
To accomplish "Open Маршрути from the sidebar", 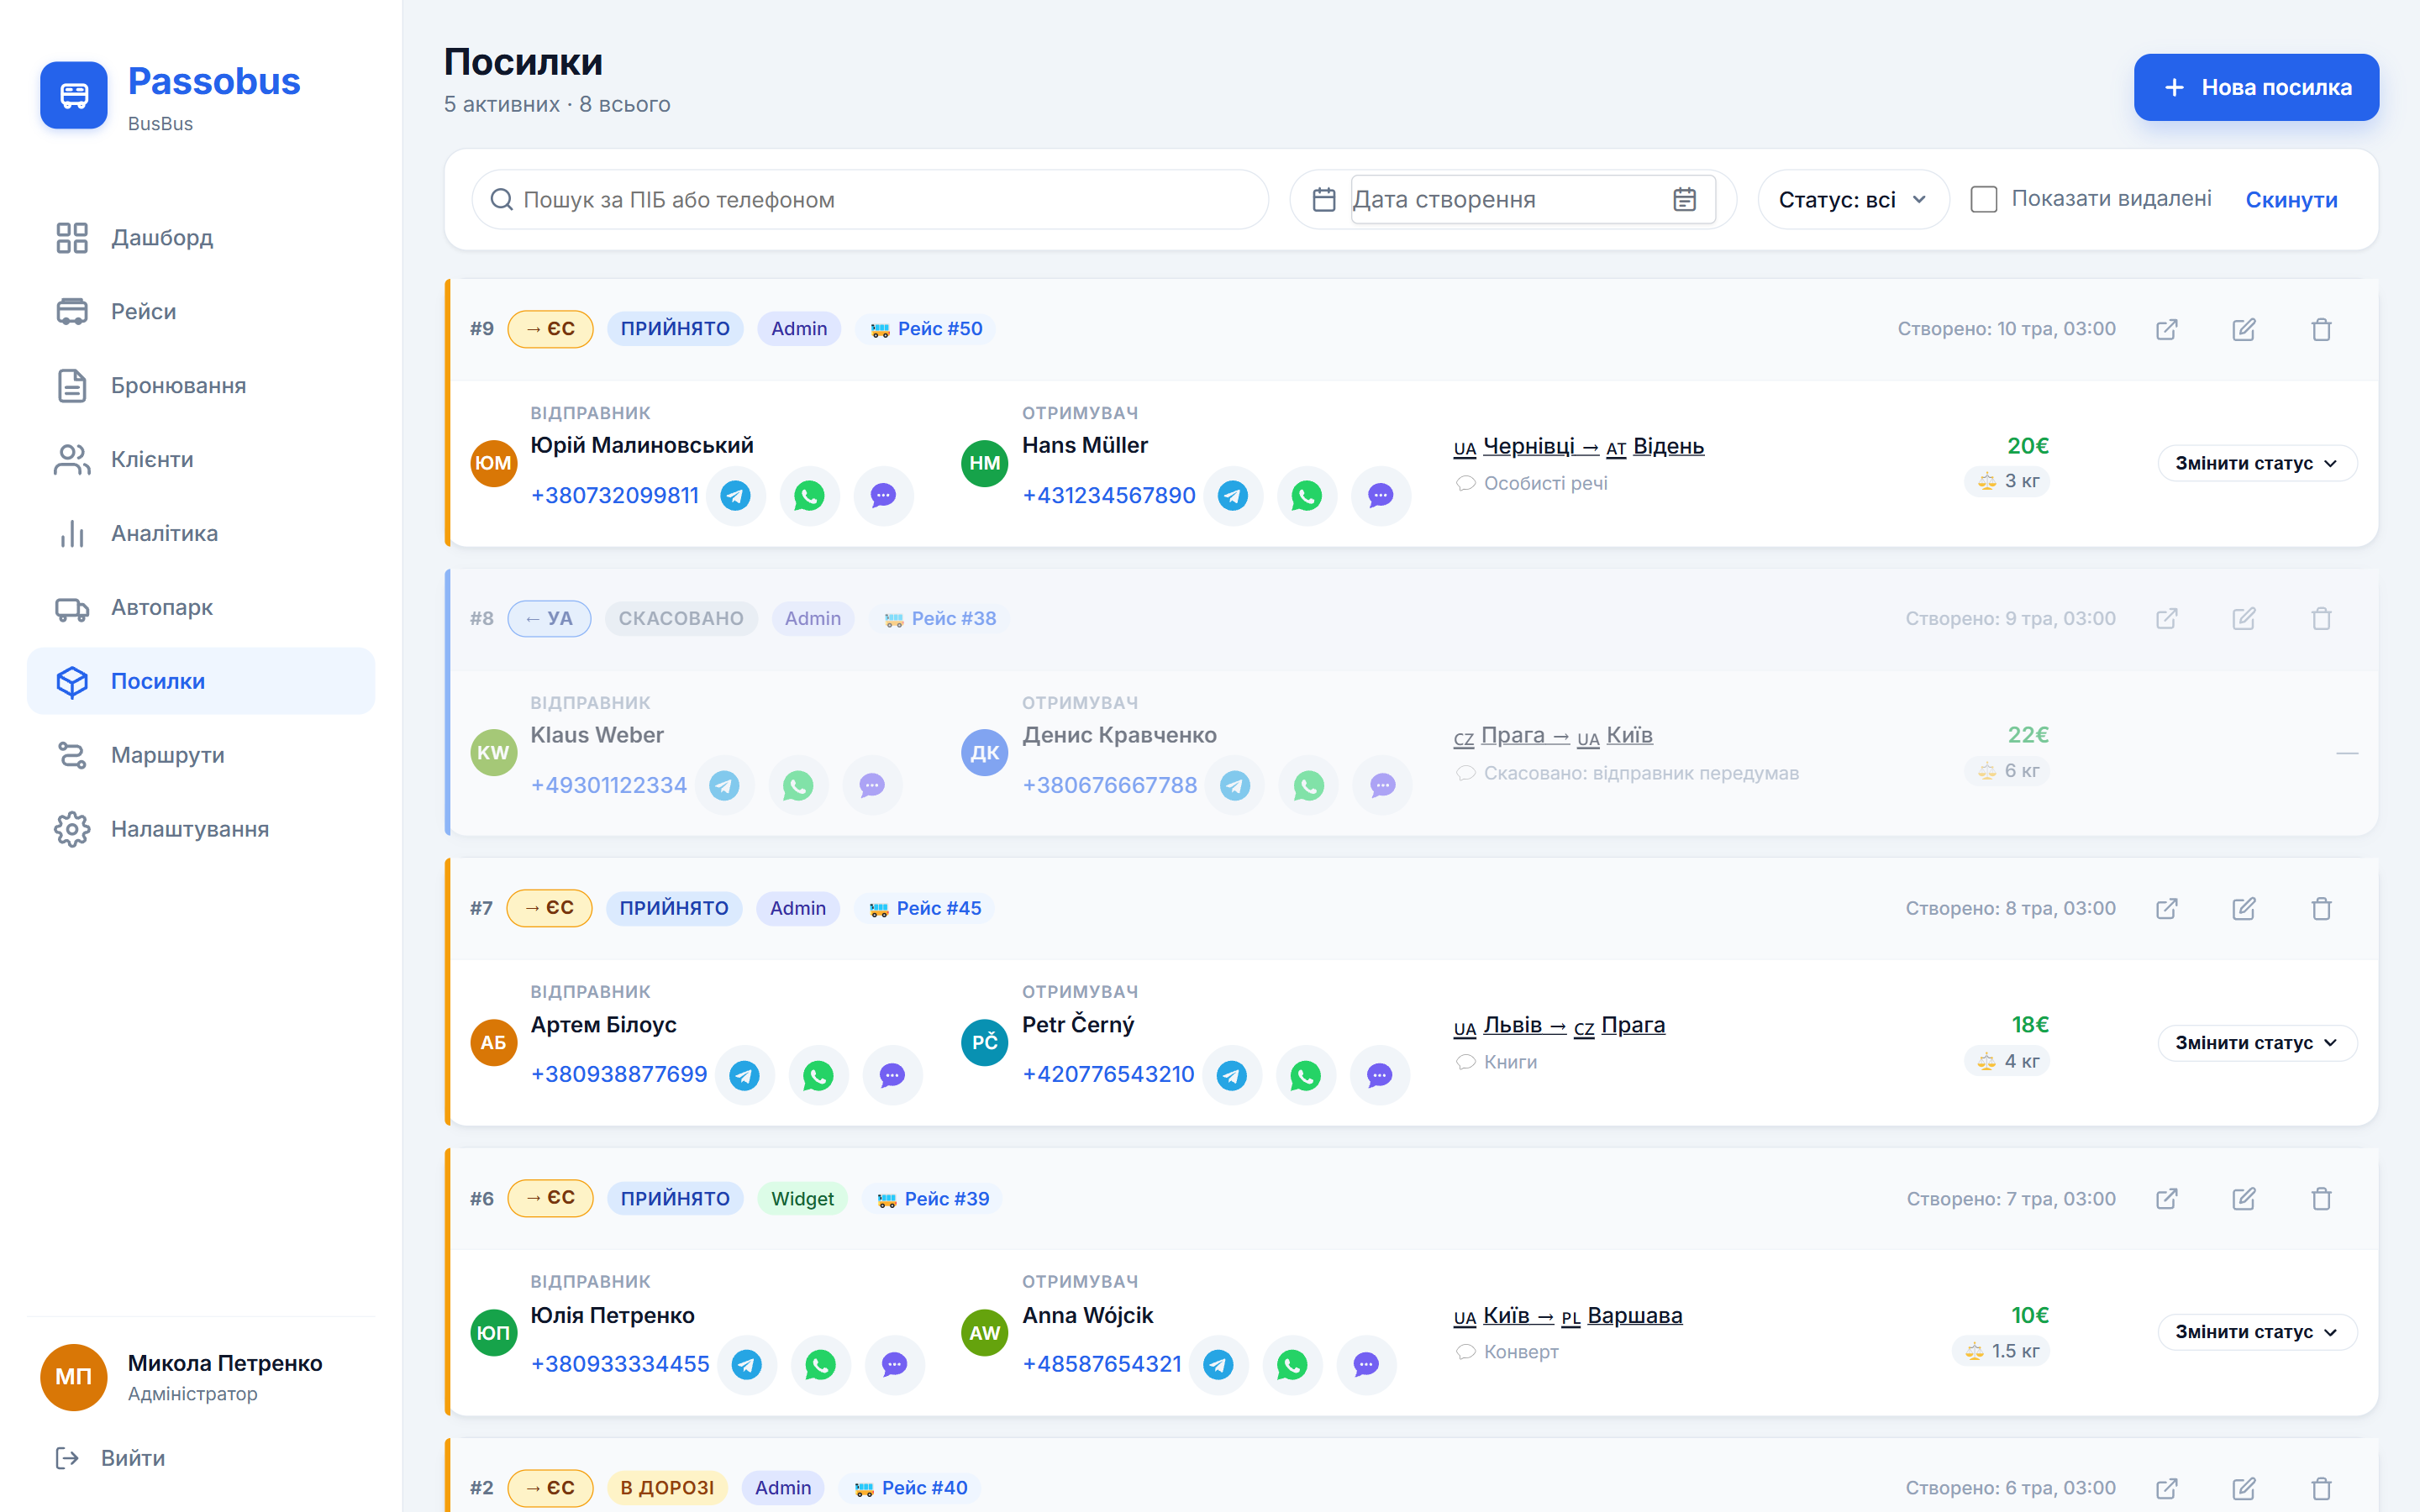I will coord(201,755).
